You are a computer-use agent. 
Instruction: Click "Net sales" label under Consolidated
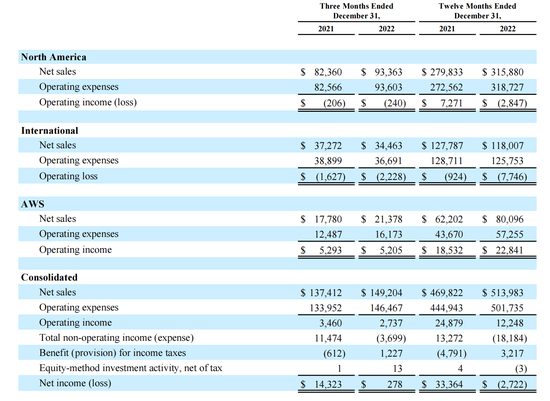[x=58, y=292]
